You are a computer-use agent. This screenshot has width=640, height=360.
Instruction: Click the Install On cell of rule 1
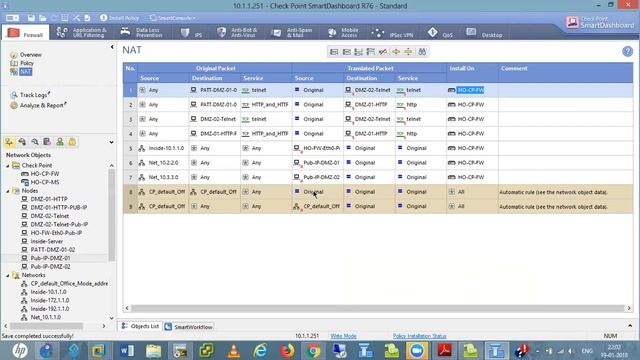[472, 90]
